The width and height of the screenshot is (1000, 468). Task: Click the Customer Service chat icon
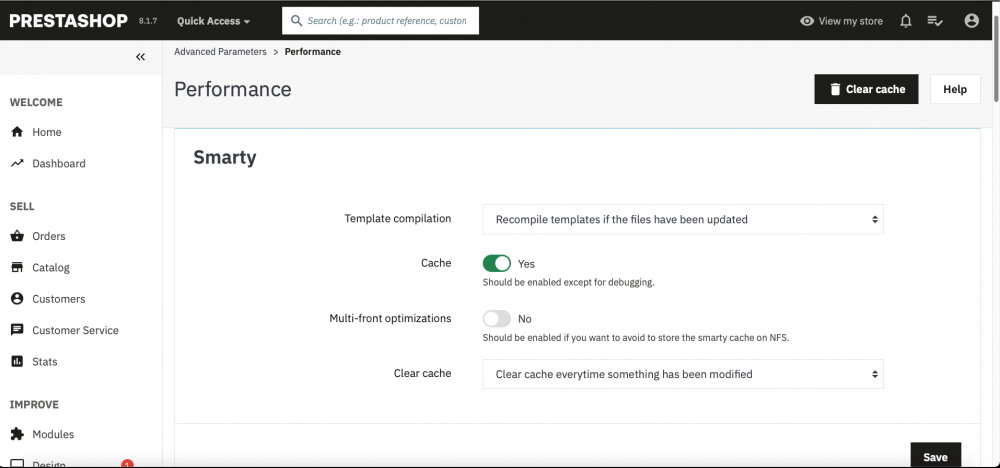(x=17, y=330)
